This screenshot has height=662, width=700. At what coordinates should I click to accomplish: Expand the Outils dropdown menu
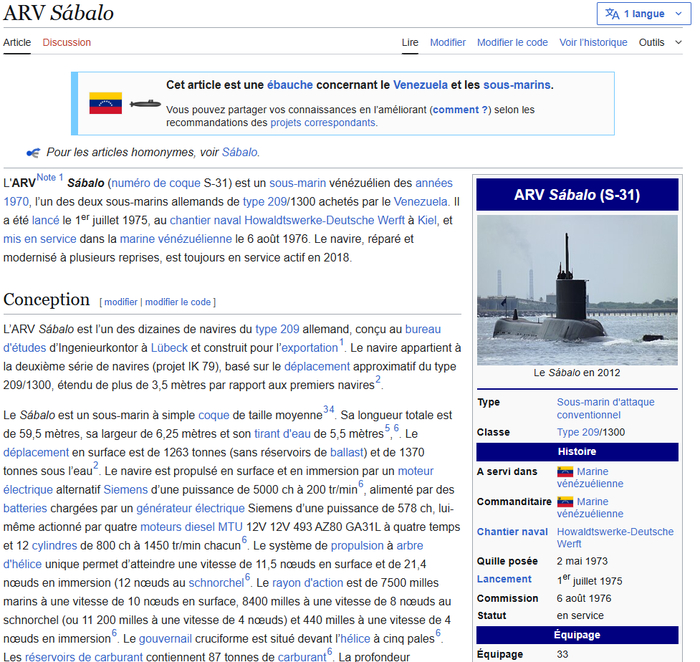657,42
